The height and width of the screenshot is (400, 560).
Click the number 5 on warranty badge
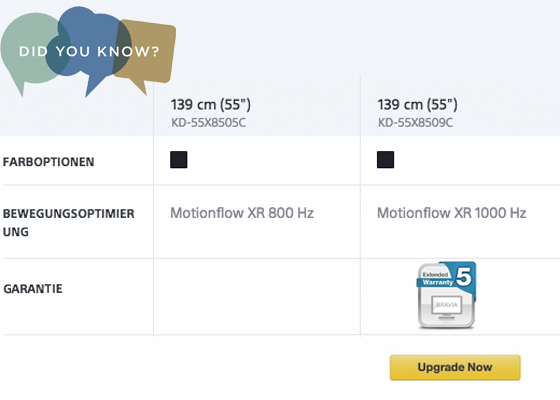[x=464, y=276]
